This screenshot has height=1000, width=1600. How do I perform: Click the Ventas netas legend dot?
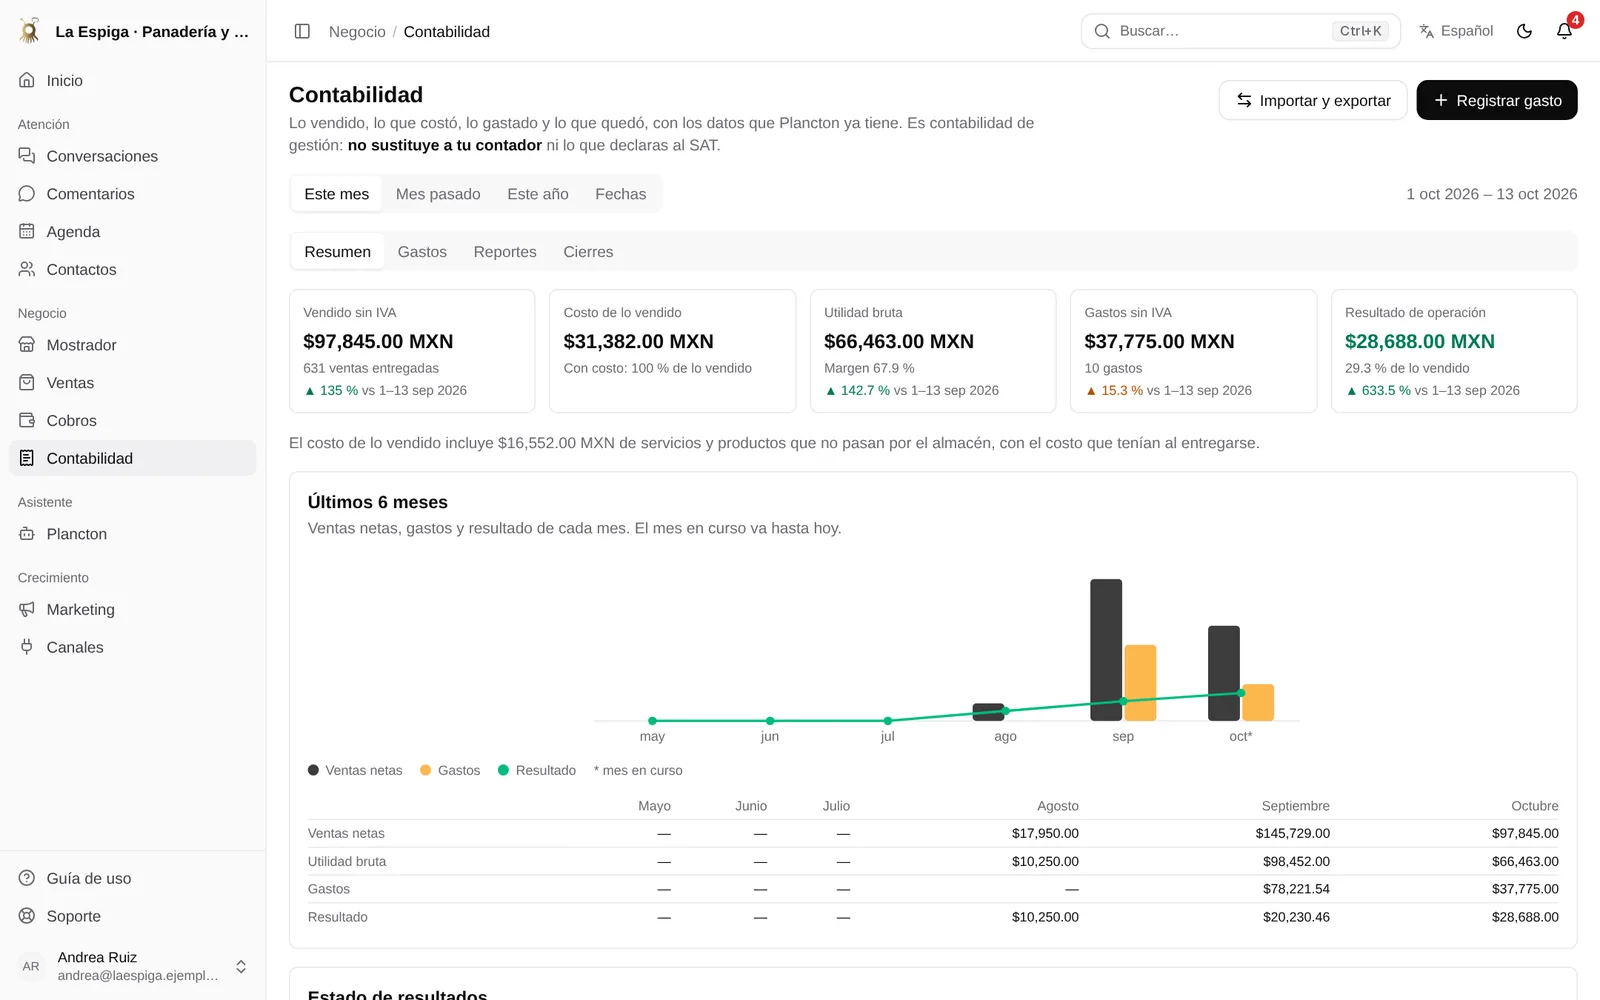point(314,770)
